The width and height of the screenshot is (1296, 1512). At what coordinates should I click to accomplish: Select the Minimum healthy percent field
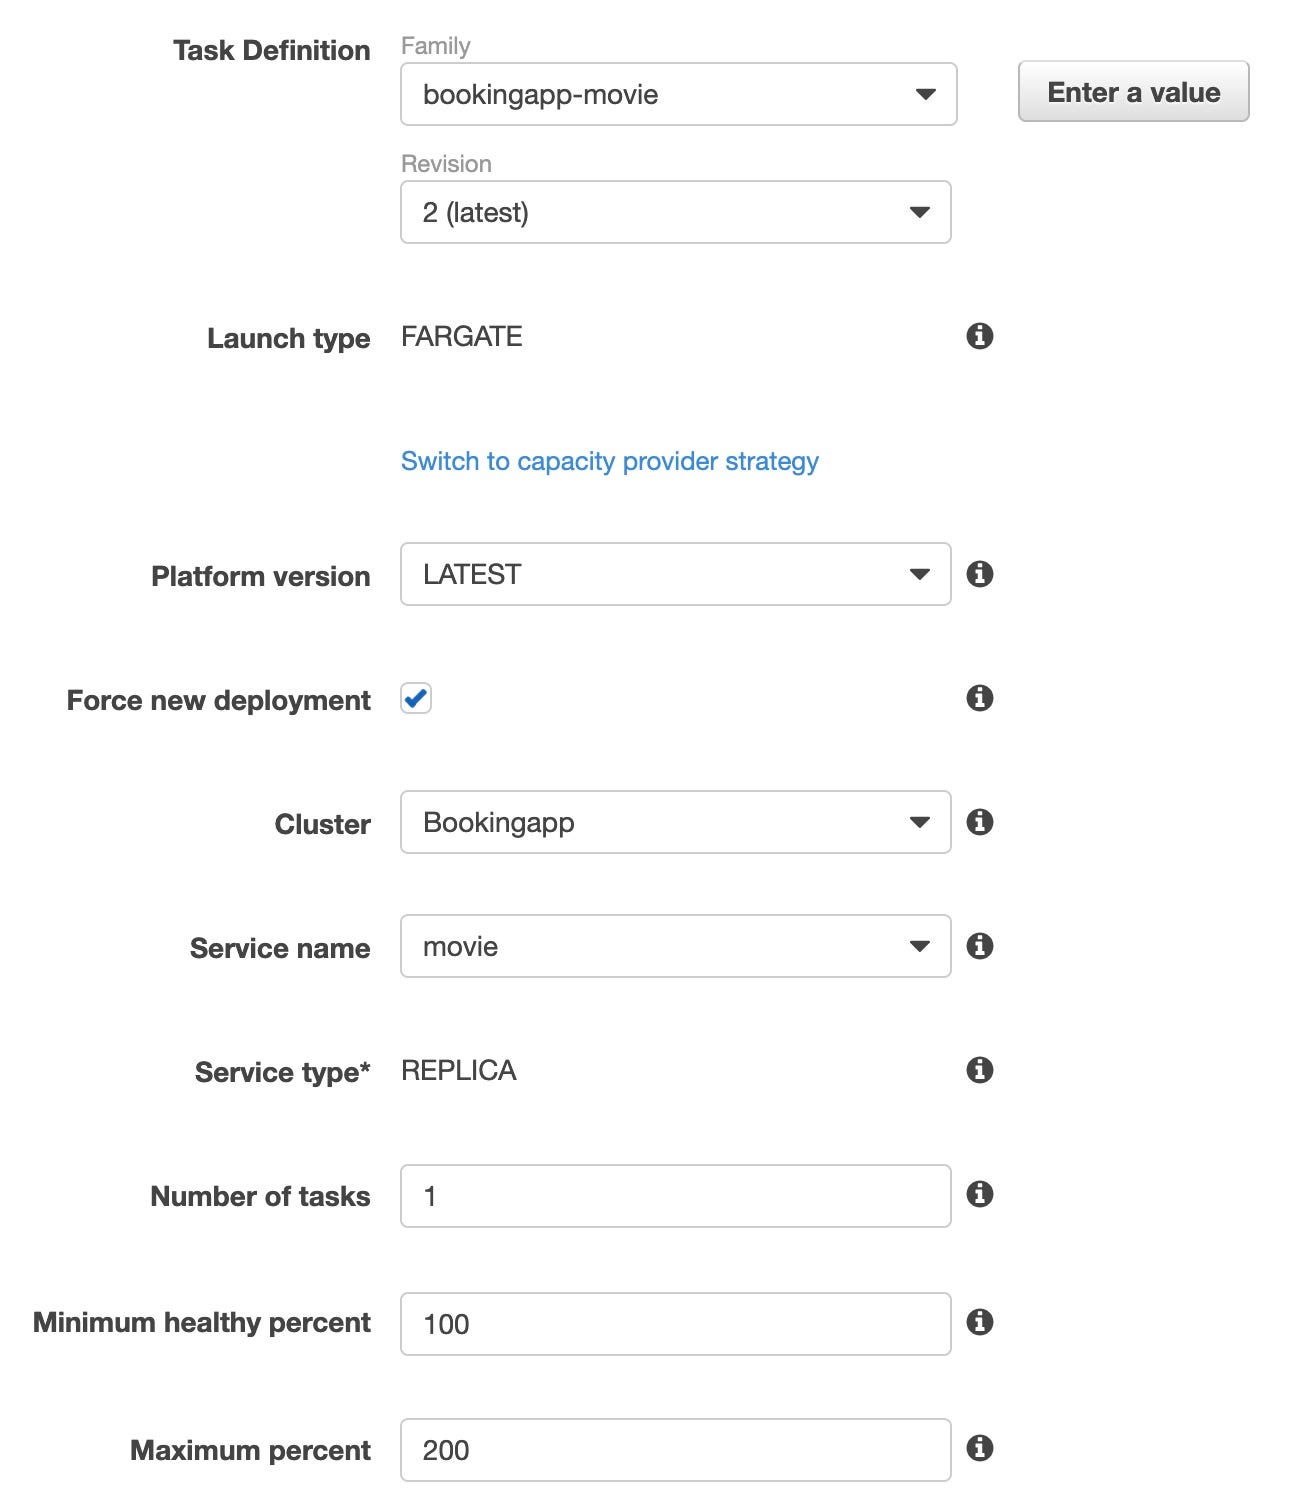(676, 1324)
